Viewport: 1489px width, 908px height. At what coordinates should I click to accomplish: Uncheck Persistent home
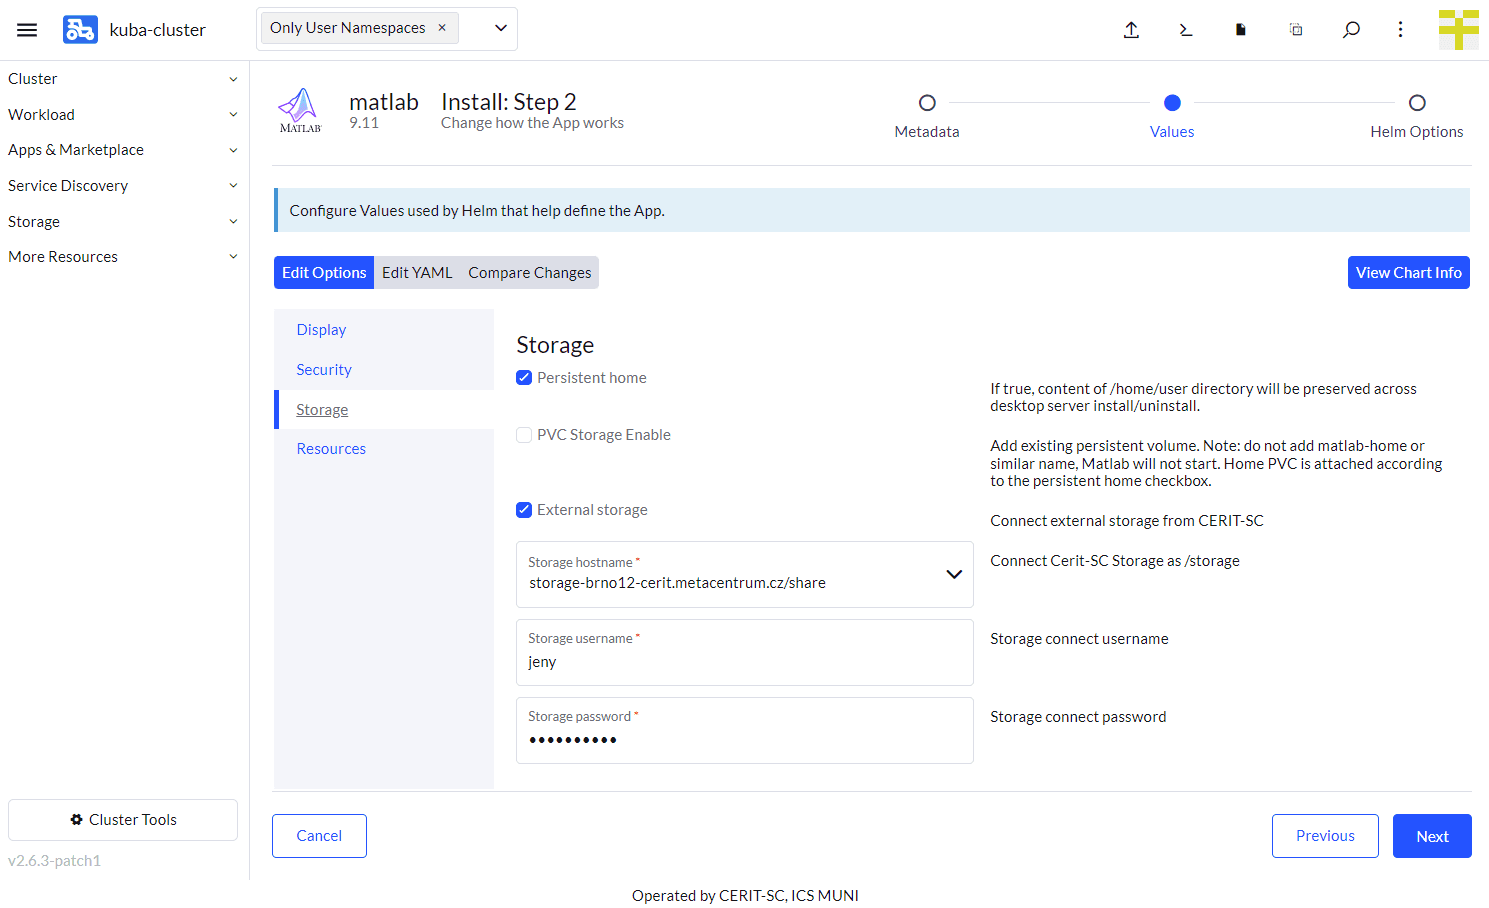point(524,377)
